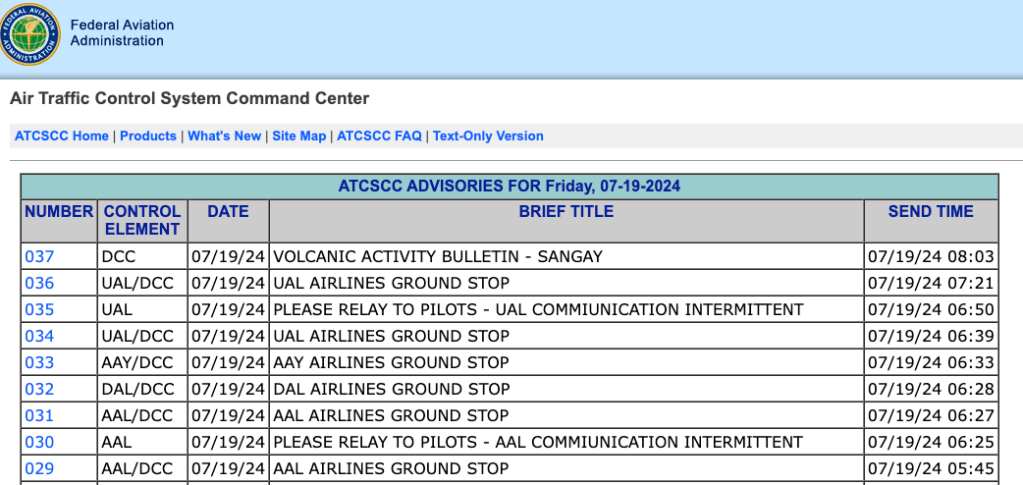The image size is (1023, 485).
Task: Open advisory number 034
Action: point(39,336)
